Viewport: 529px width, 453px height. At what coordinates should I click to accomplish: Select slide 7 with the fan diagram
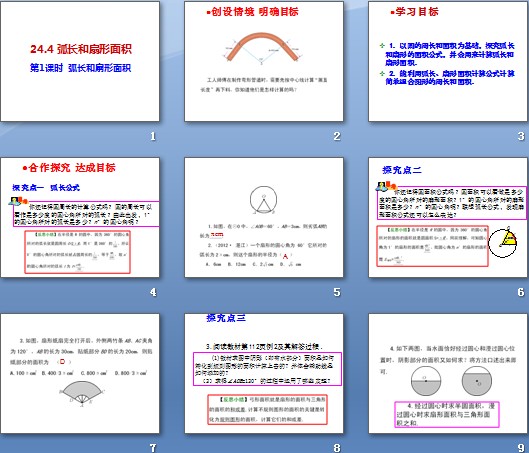pos(80,373)
